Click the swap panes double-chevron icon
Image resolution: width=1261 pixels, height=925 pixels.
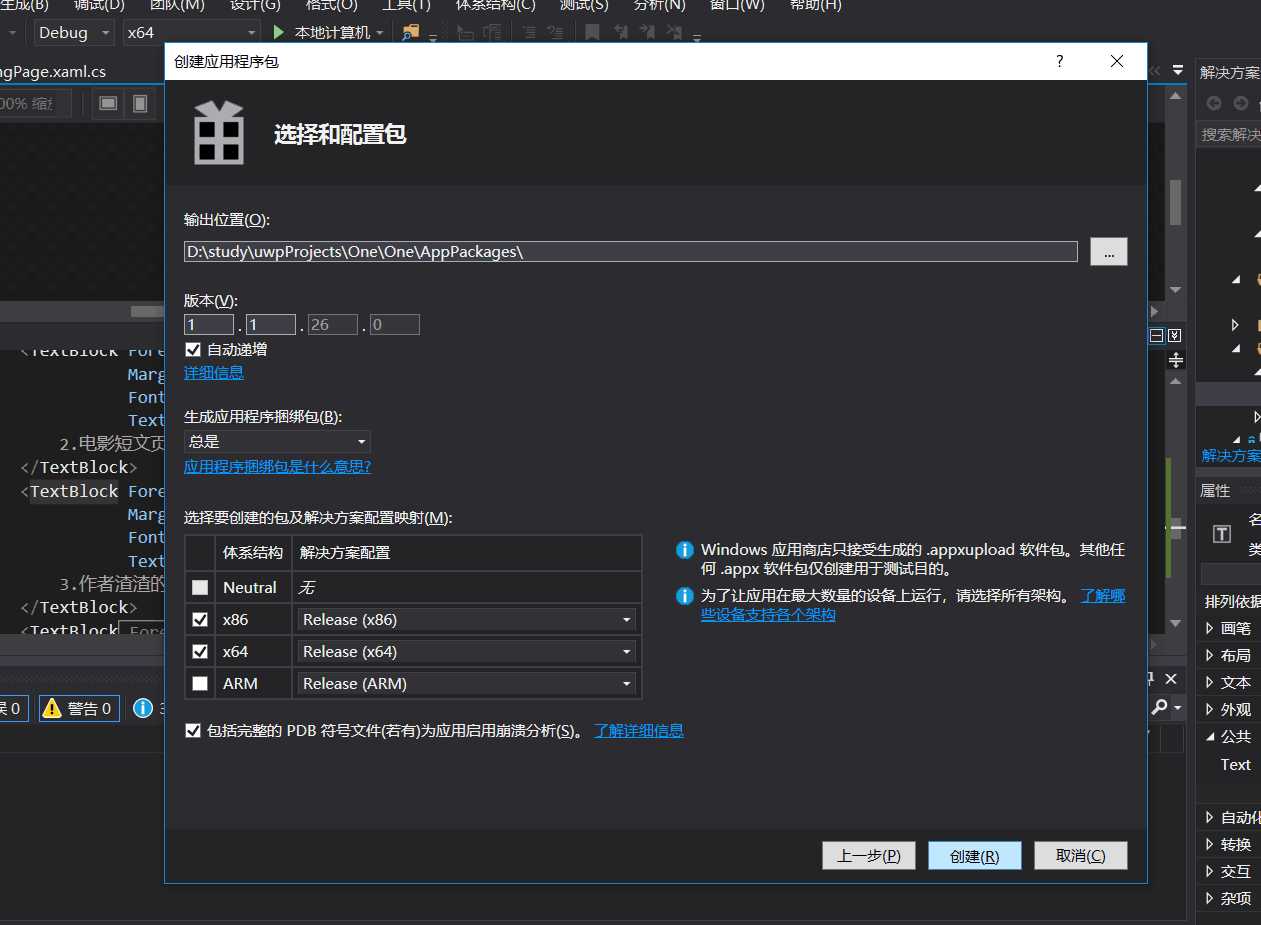1175,336
